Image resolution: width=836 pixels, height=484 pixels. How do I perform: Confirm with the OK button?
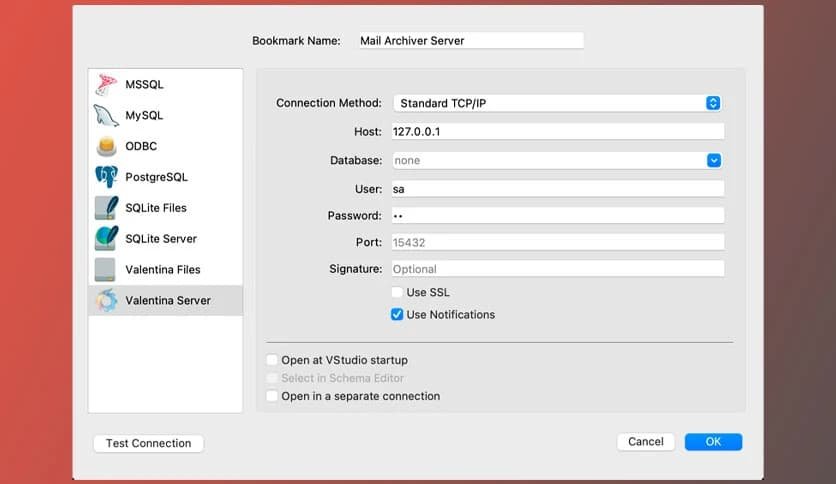coord(713,442)
